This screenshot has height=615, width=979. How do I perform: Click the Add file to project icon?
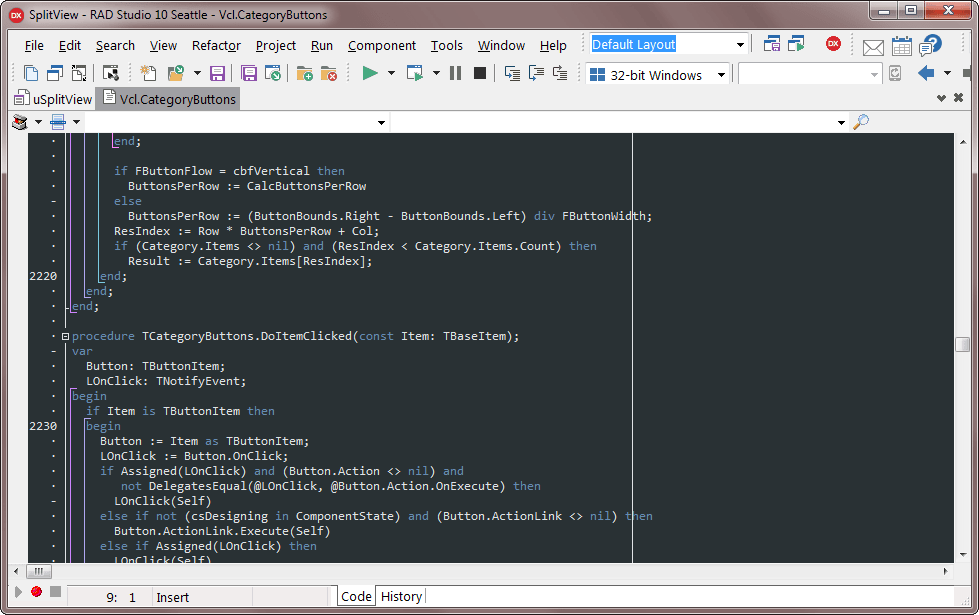305,74
